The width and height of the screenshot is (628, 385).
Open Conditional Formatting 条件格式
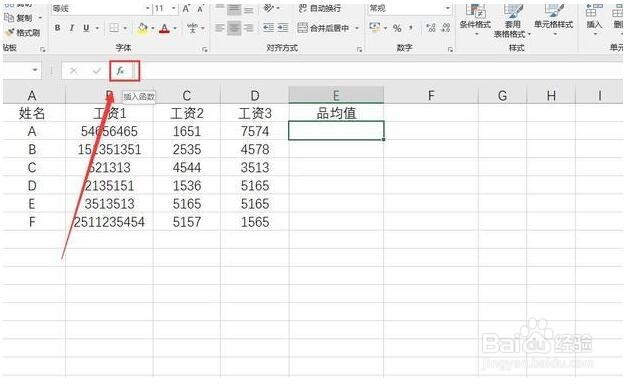coord(475,20)
